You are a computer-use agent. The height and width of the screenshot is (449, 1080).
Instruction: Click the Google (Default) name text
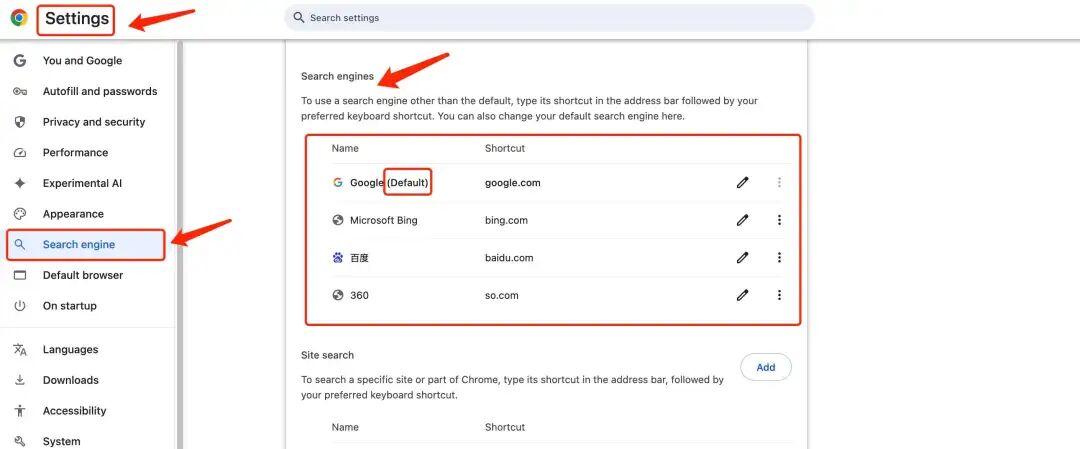coord(389,183)
